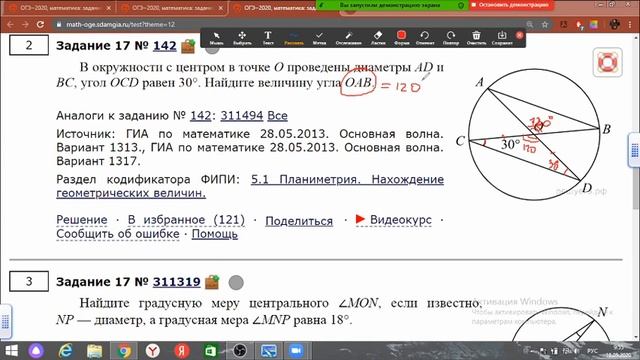
Task: Click the Все analogs link
Action: point(277,116)
